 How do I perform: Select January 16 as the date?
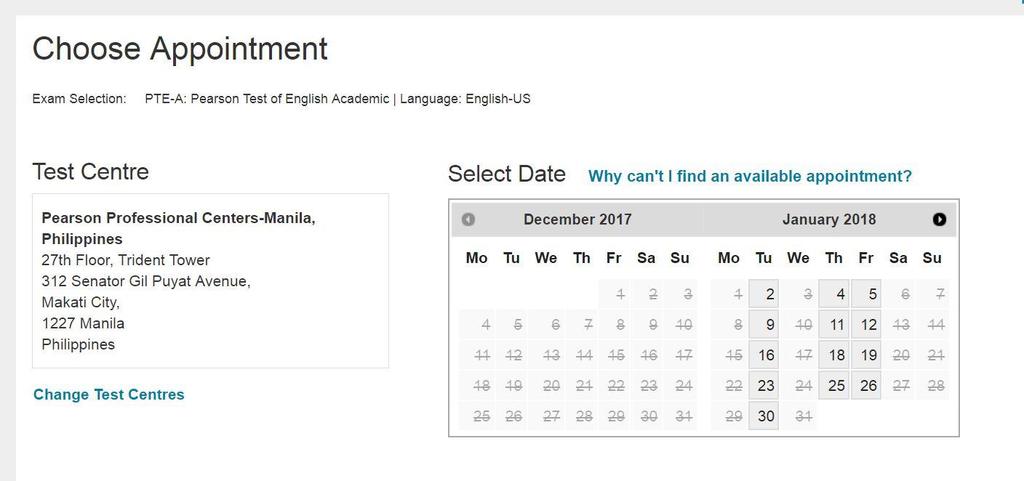(765, 355)
